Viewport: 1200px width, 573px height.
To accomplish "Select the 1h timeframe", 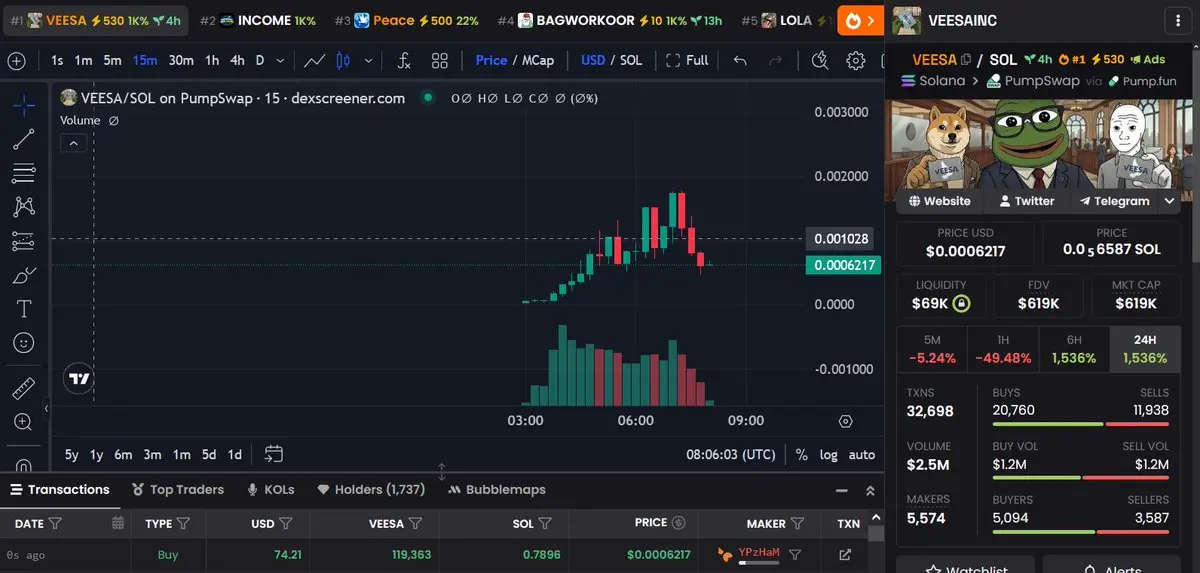I will [x=212, y=60].
